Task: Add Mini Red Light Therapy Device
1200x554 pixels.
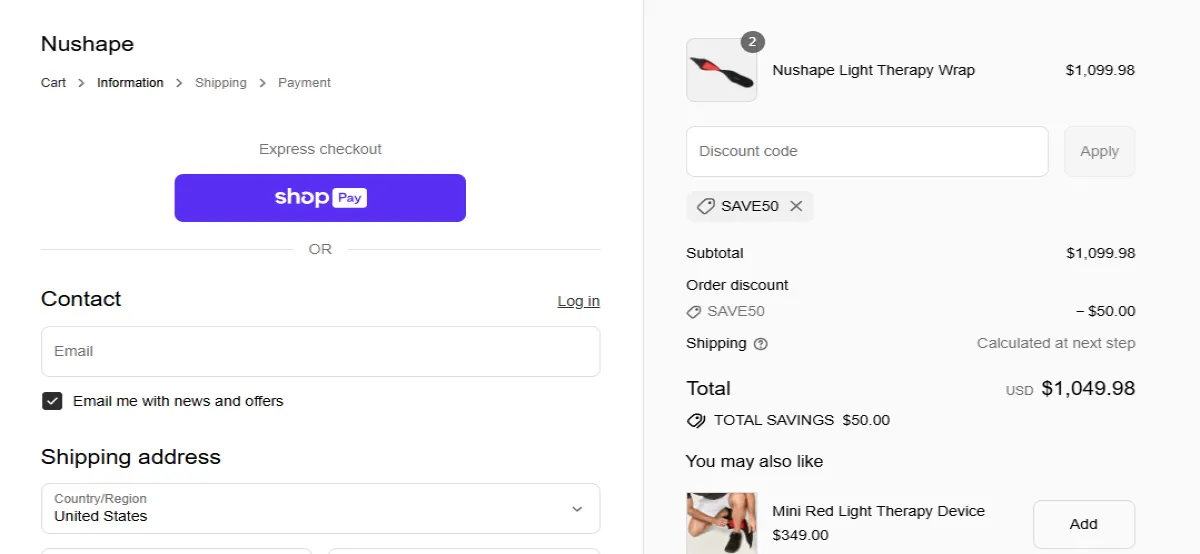Action: pos(1084,524)
